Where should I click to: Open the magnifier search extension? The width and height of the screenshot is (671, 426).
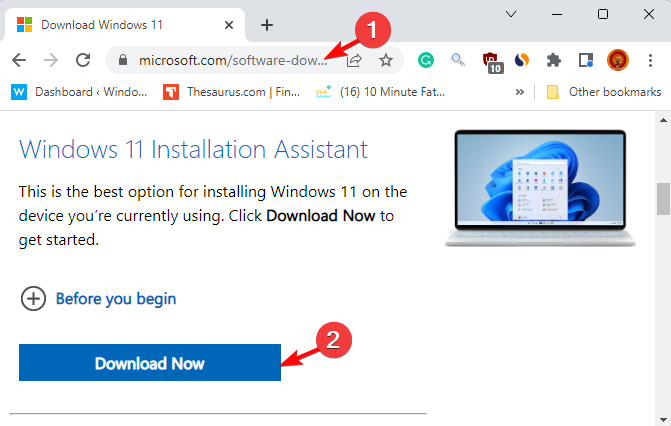point(458,60)
